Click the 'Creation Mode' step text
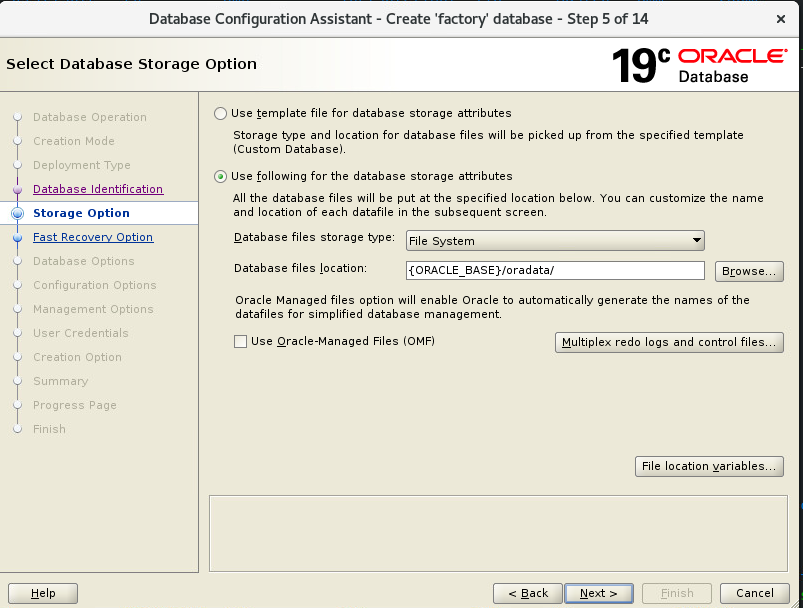Viewport: 803px width, 608px height. (x=74, y=141)
